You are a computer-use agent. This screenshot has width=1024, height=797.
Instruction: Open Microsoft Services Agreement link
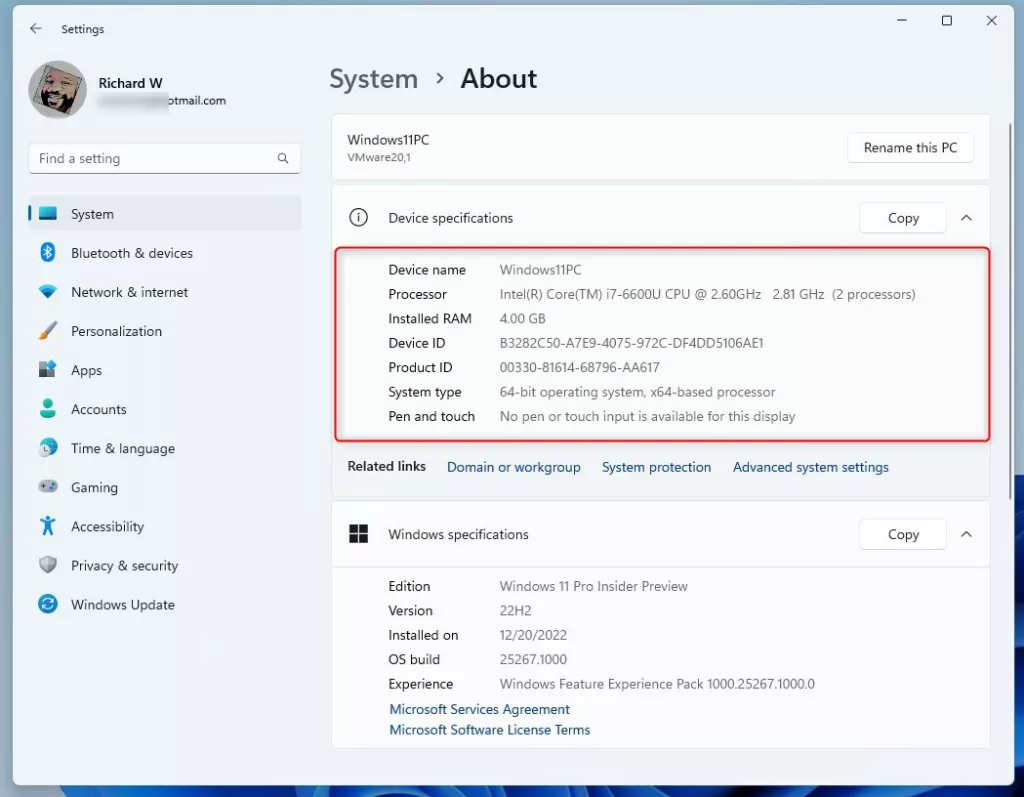[x=479, y=709]
